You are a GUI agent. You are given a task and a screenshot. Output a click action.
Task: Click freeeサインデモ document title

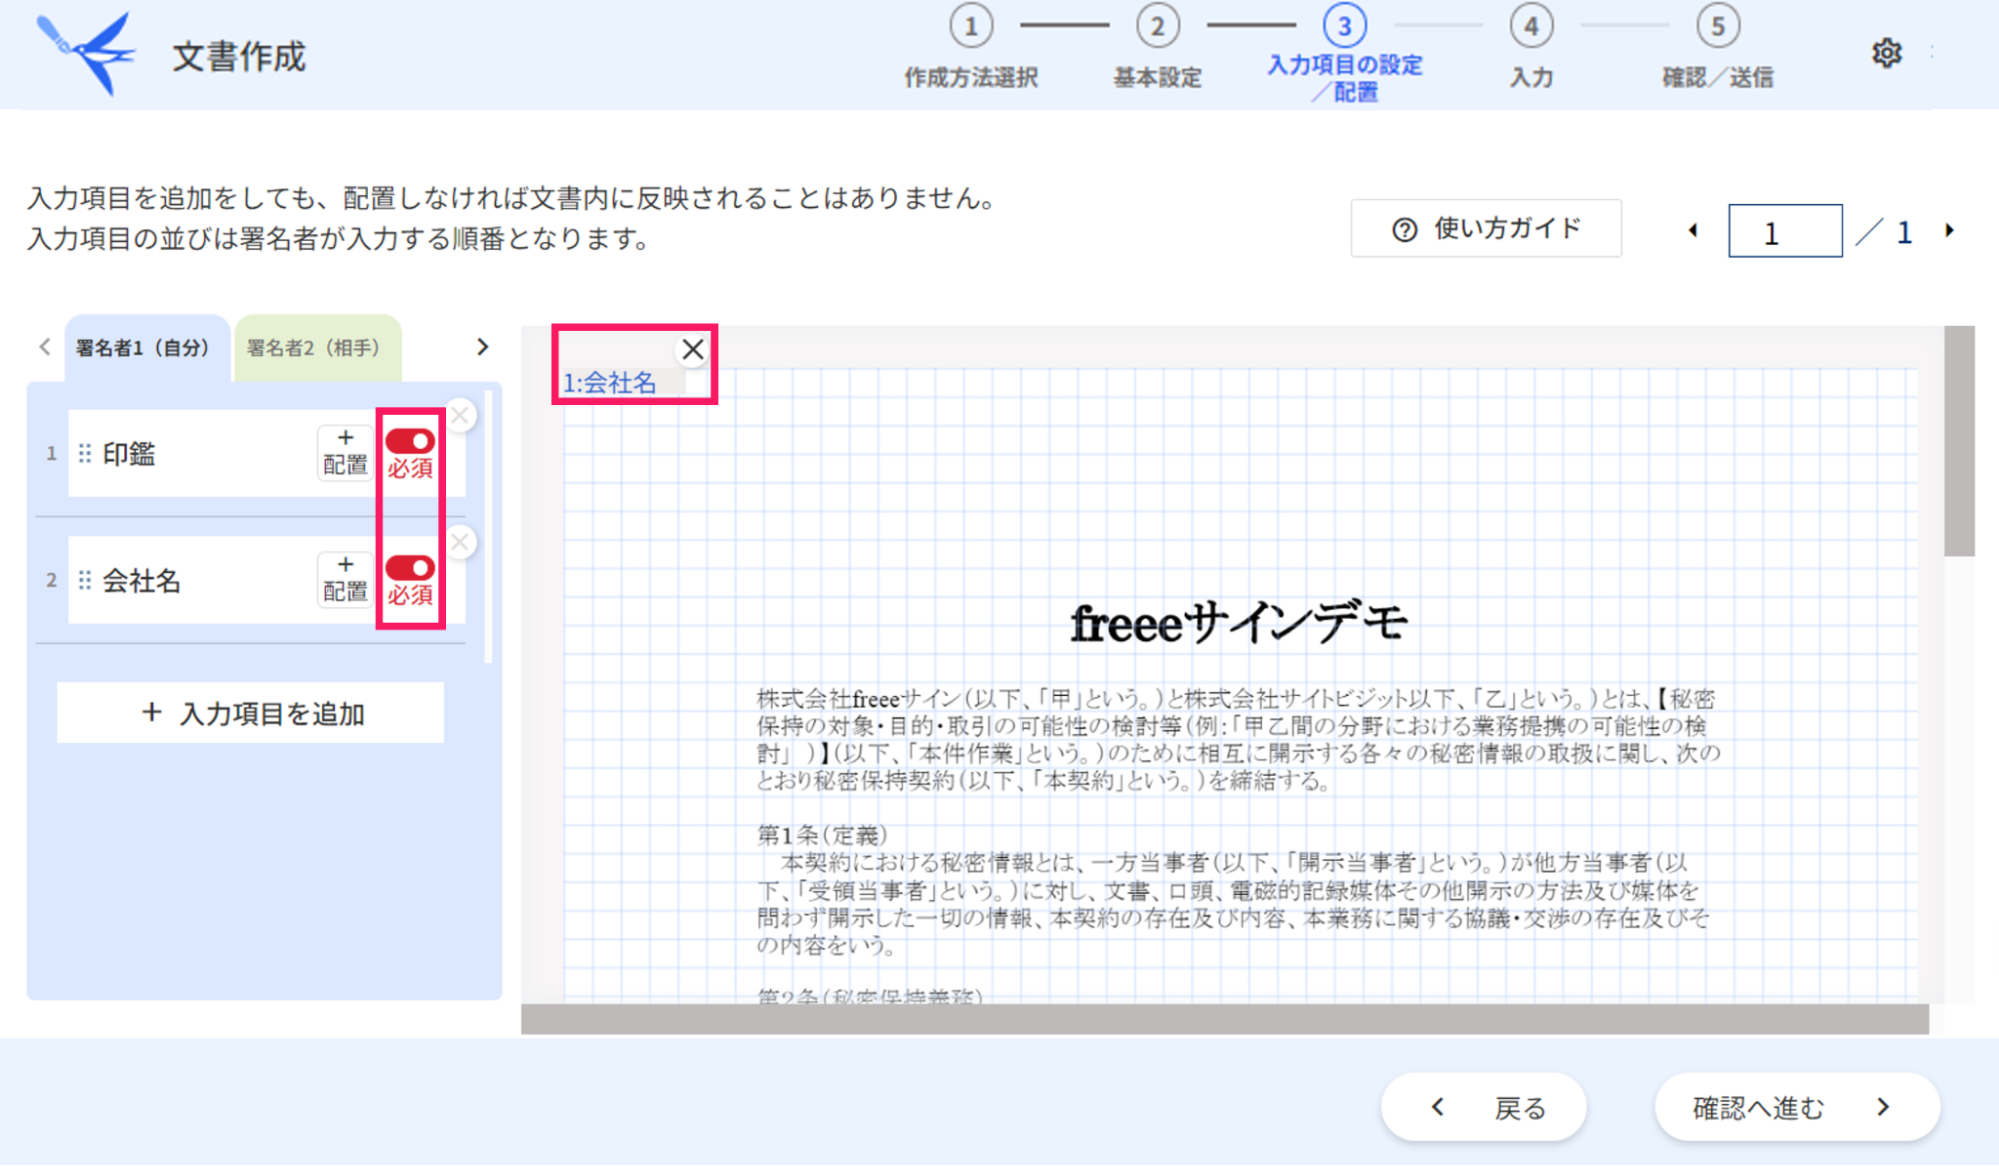tap(1239, 623)
